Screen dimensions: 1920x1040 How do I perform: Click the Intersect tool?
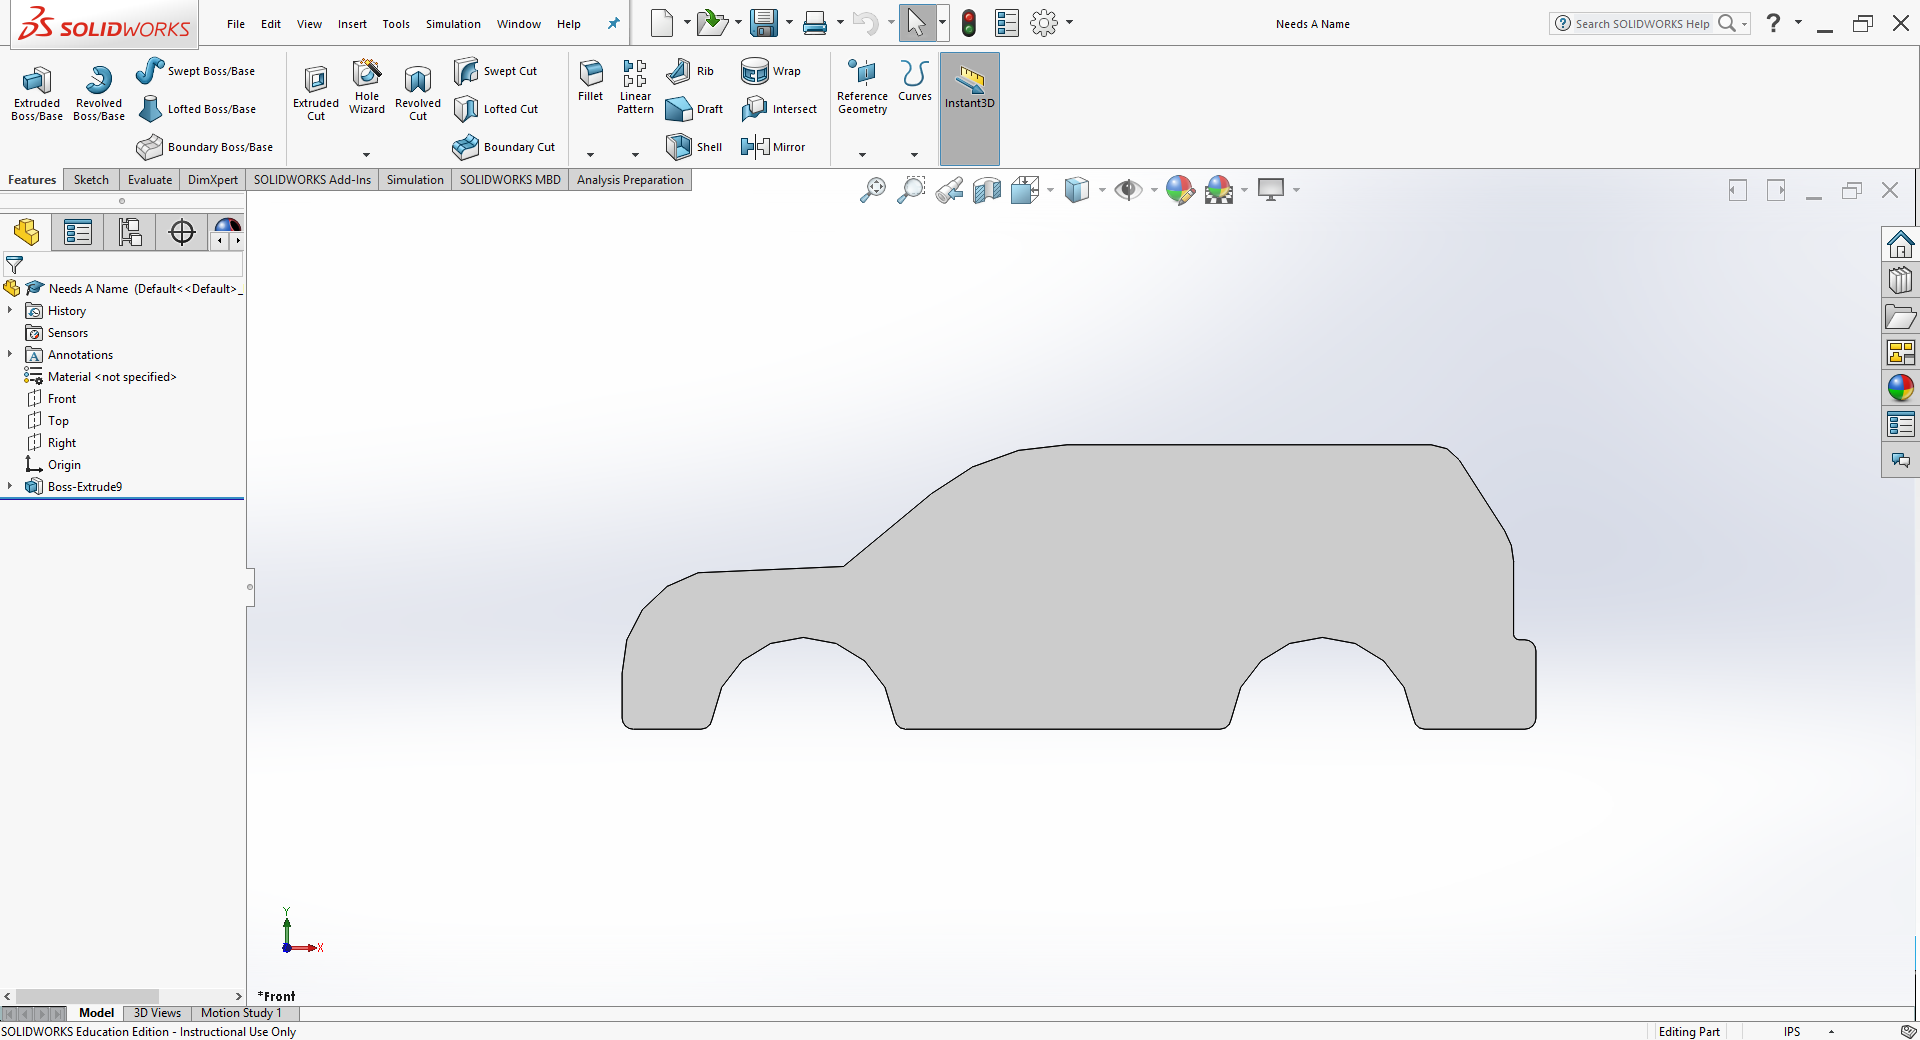click(779, 109)
